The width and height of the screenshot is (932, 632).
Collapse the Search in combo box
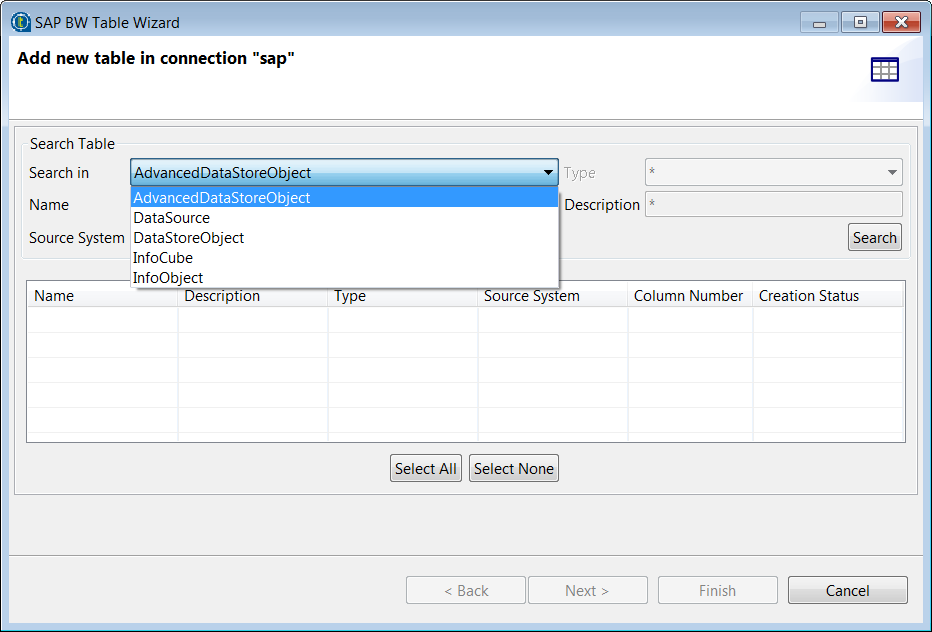tap(548, 173)
